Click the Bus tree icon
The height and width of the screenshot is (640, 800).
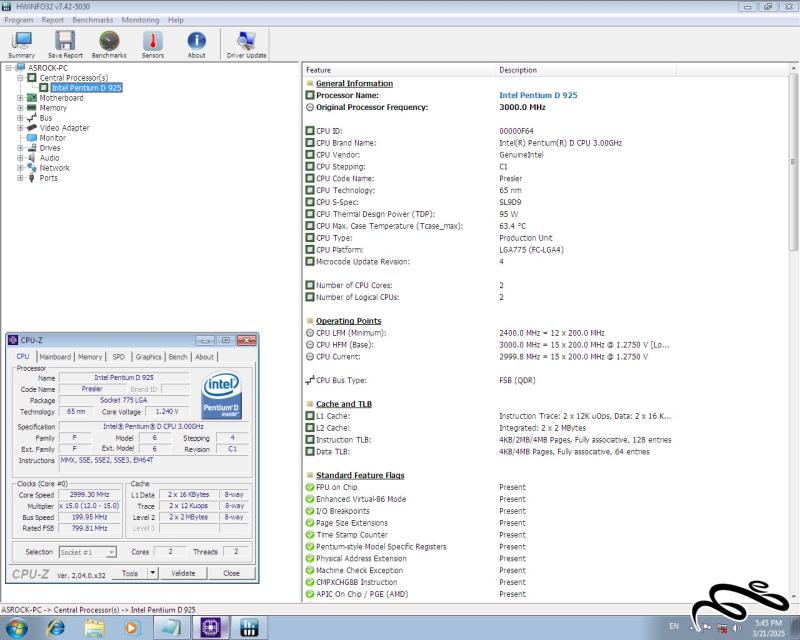pos(32,117)
